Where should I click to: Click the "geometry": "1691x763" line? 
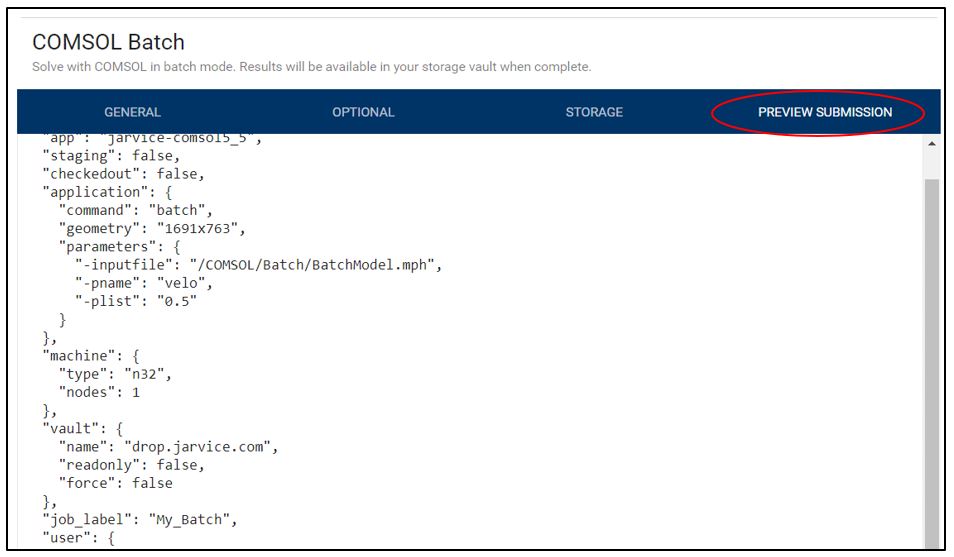[x=152, y=228]
